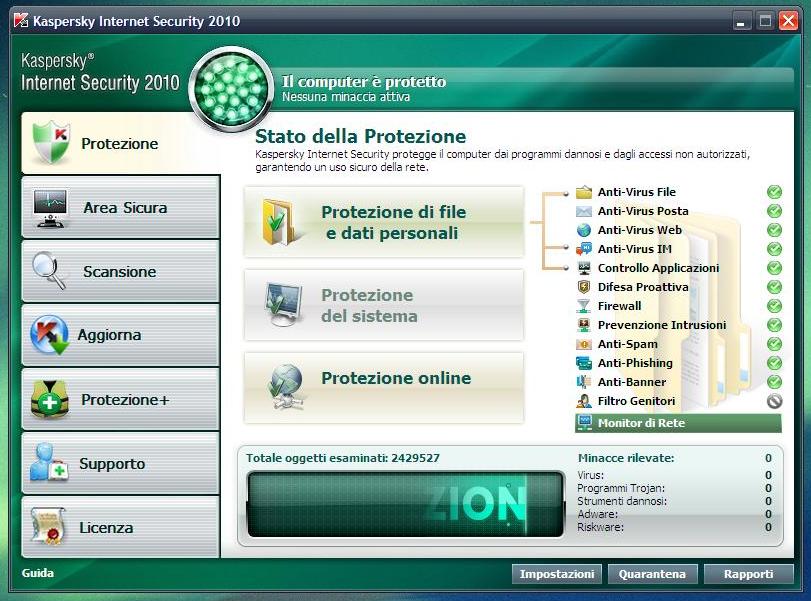Toggle Anti-Virus Web green status check
Viewport: 811px width, 601px height.
(774, 230)
